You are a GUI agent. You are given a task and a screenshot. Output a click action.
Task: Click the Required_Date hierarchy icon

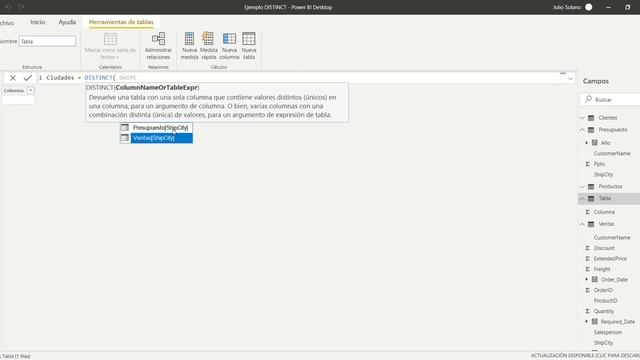(x=595, y=321)
